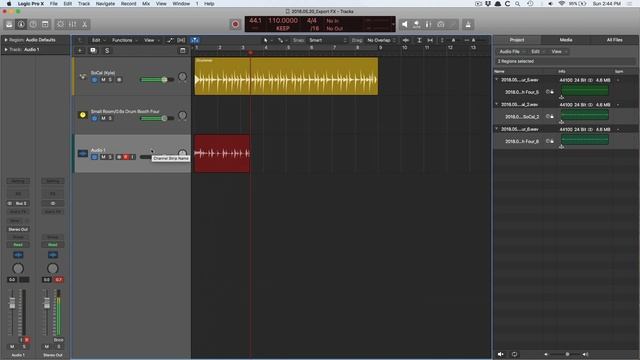Toggle global Solo S button in track header
The width and height of the screenshot is (640, 360).
(107, 51)
